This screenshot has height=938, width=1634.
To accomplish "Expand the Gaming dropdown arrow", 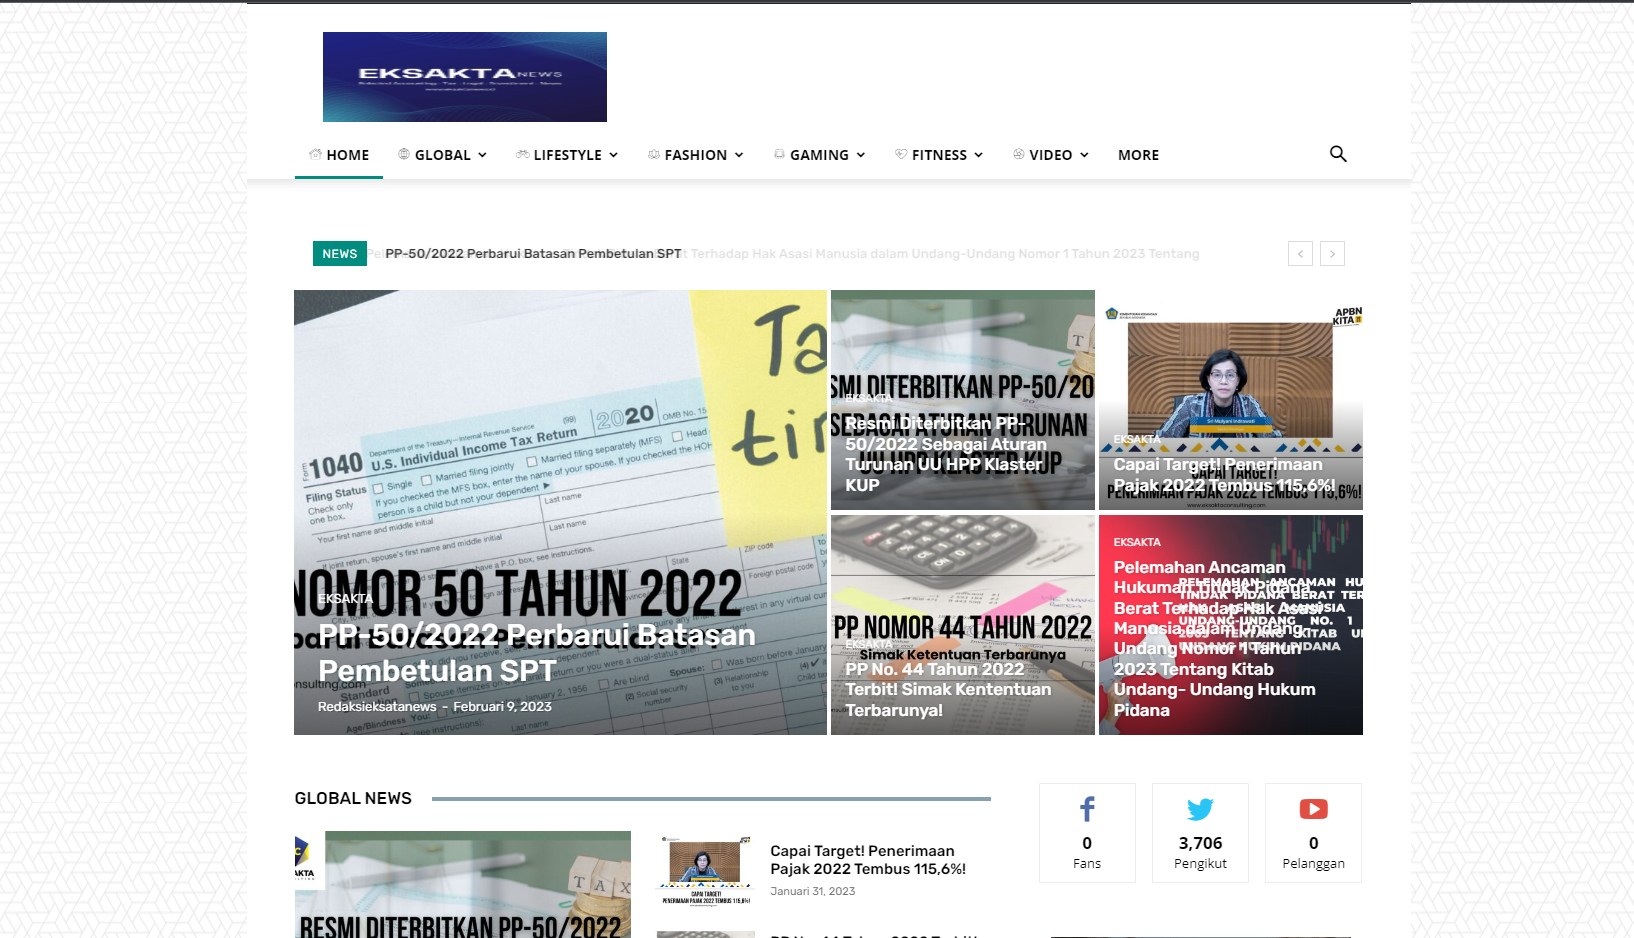I will click(x=860, y=155).
